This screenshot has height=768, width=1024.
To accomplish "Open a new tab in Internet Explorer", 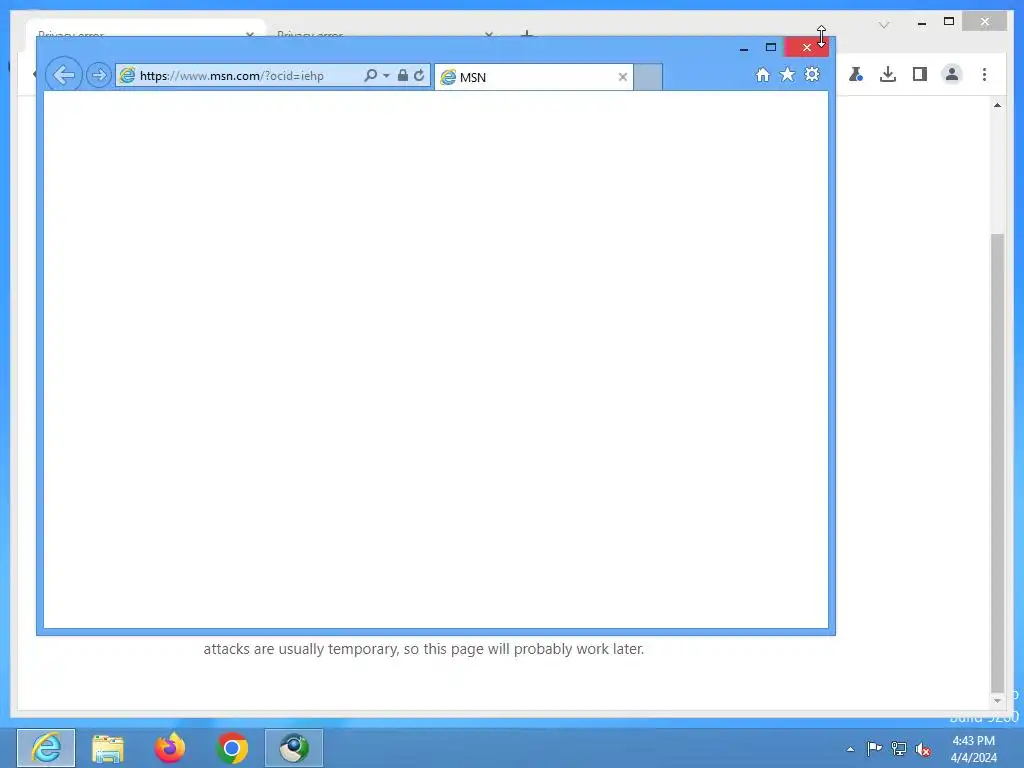I will 648,77.
